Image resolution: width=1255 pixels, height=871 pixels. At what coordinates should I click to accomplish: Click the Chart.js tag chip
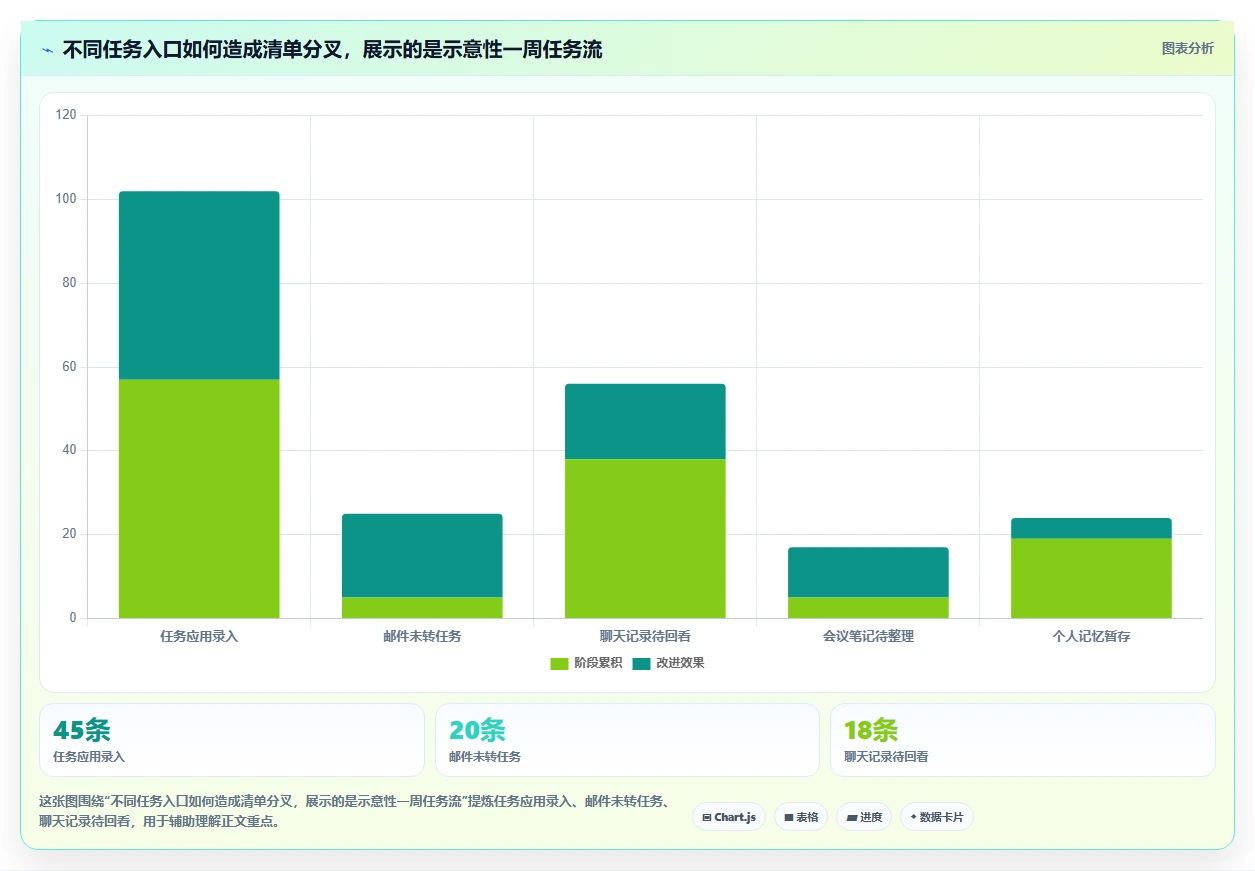pyautogui.click(x=729, y=817)
